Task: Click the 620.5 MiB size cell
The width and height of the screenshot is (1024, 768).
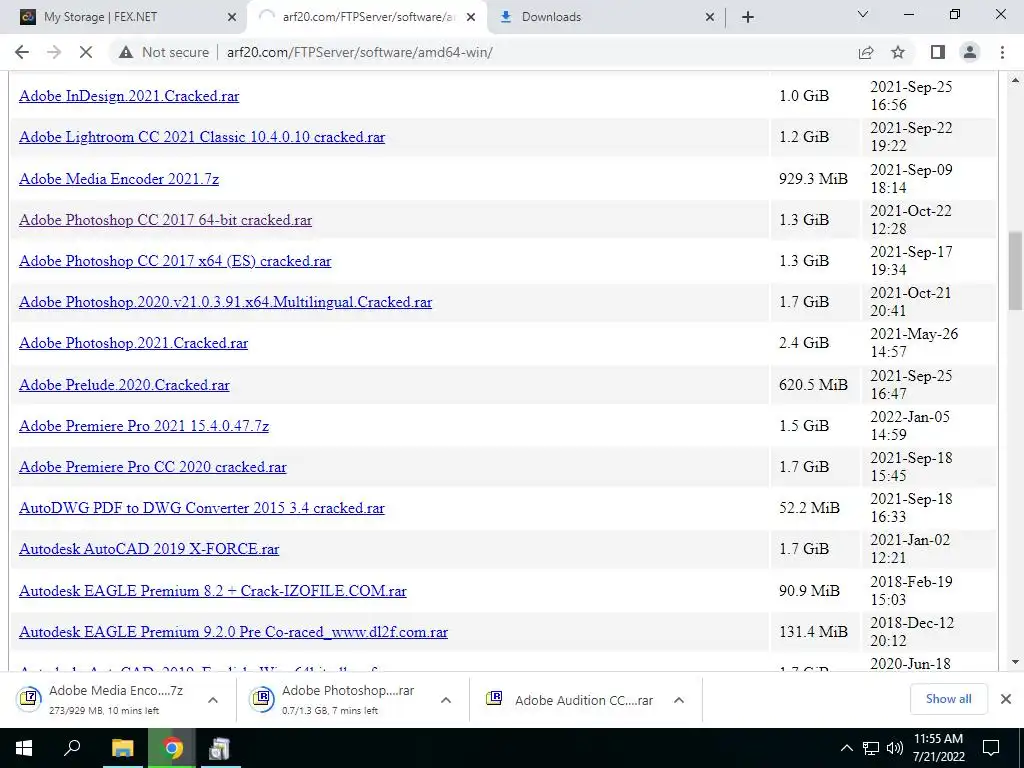Action: coord(813,385)
